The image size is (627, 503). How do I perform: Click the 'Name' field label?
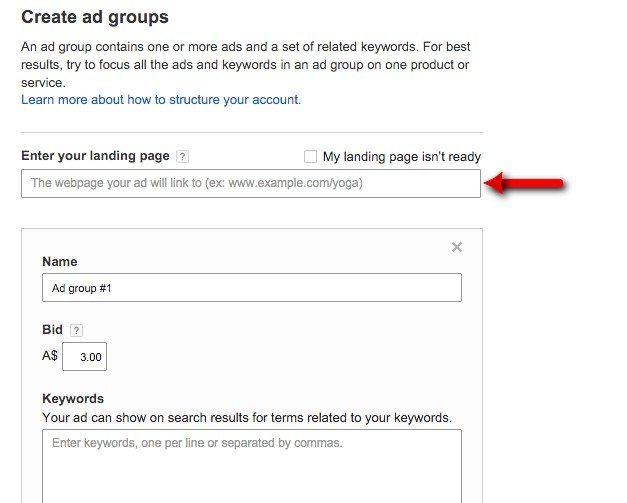(x=60, y=261)
